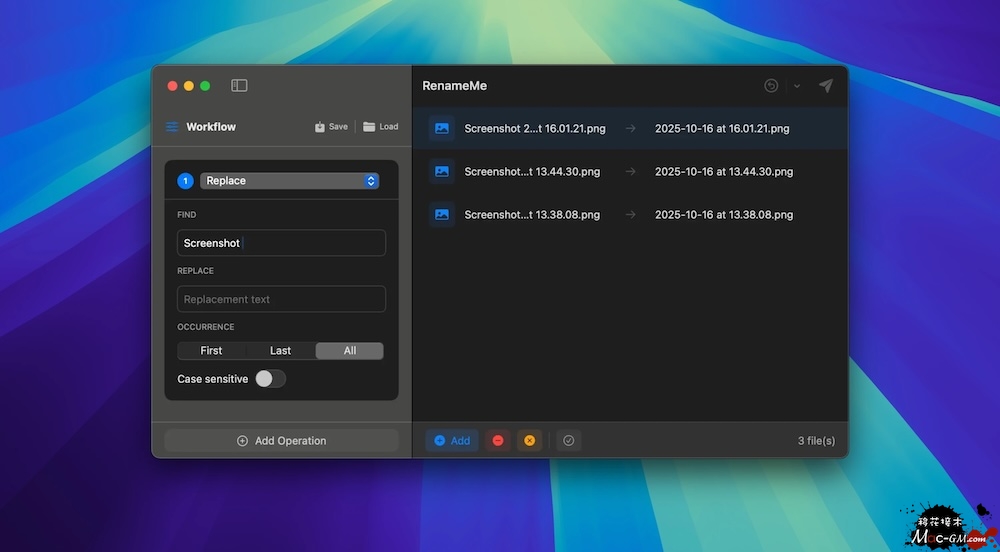The height and width of the screenshot is (552, 1000).
Task: Click the undo history icon
Action: click(x=771, y=86)
